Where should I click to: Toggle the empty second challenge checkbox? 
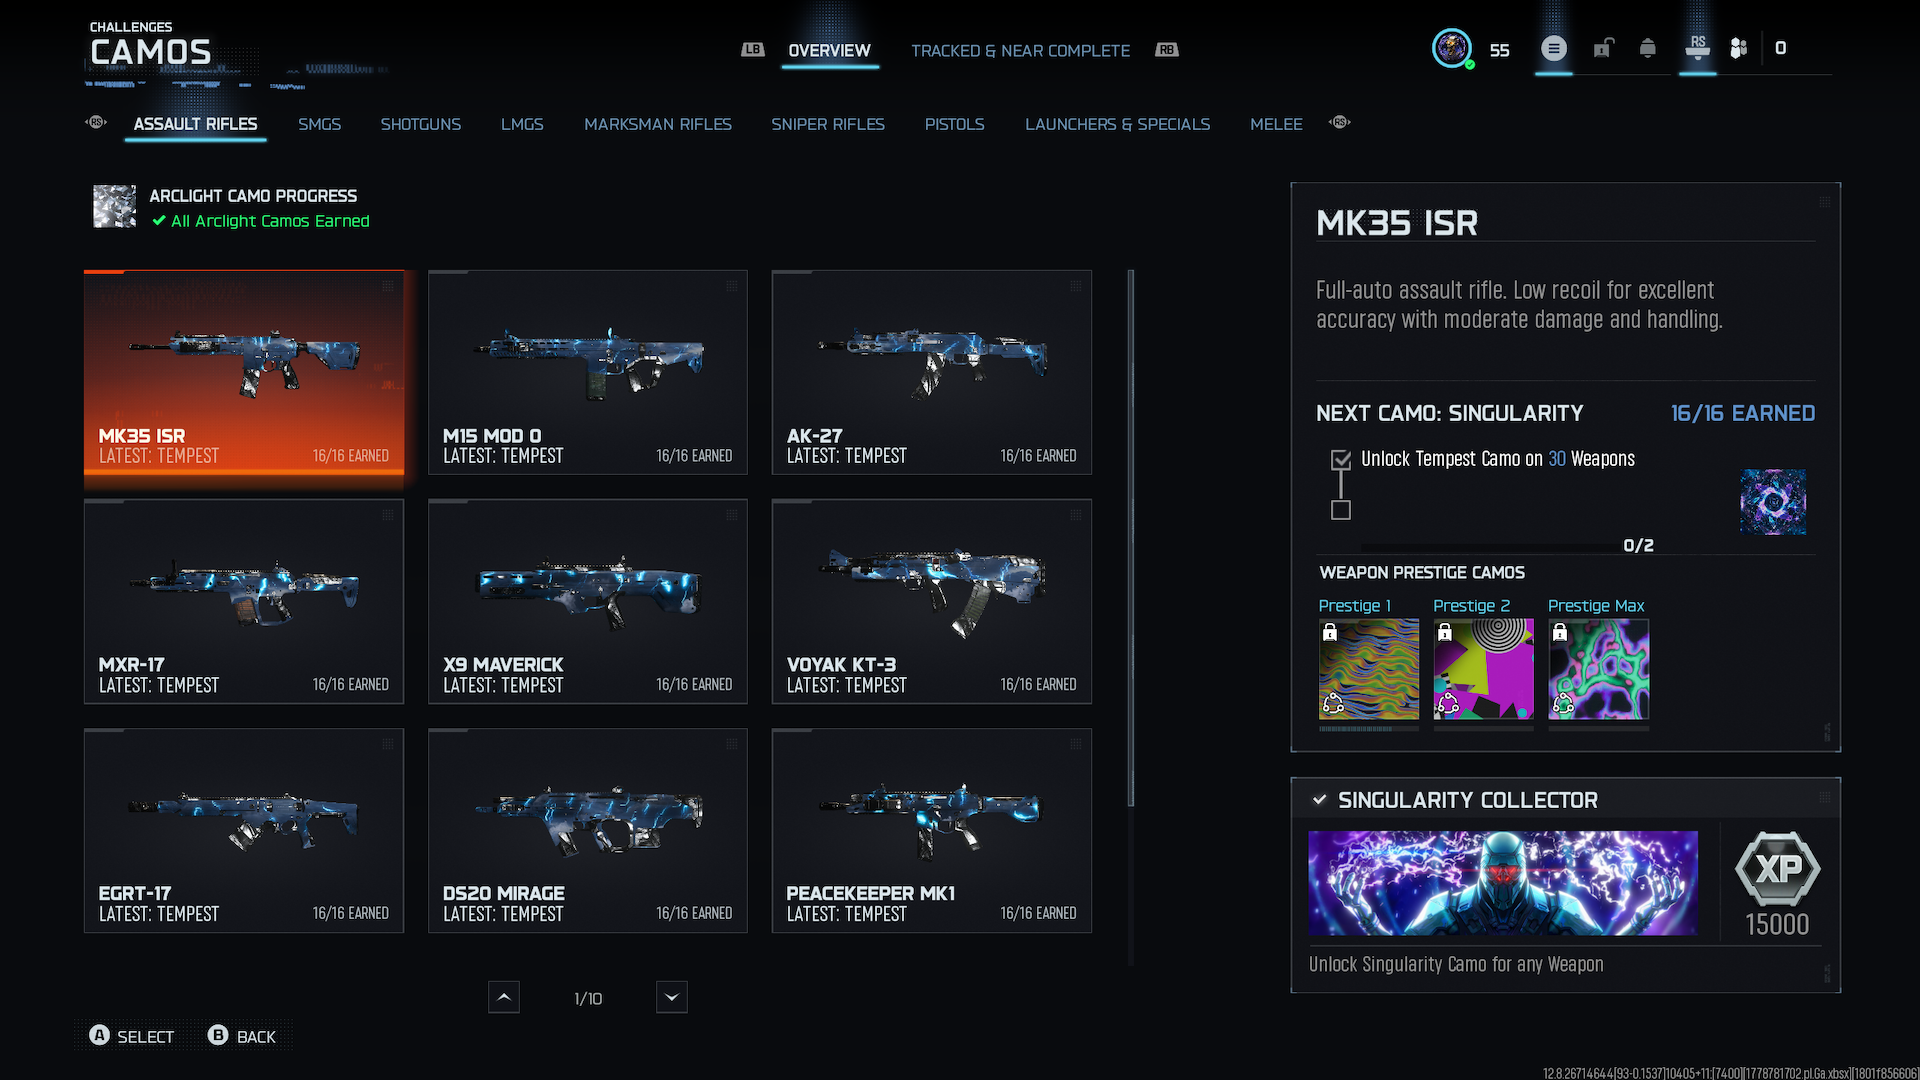[1341, 510]
